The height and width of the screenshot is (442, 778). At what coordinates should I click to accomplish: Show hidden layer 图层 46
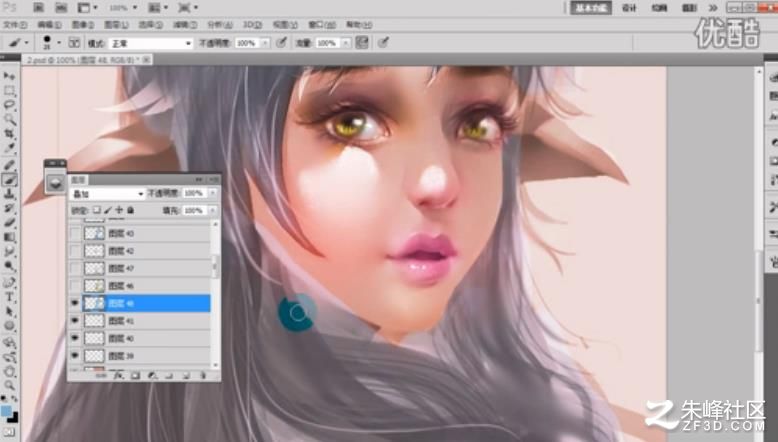pyautogui.click(x=75, y=286)
